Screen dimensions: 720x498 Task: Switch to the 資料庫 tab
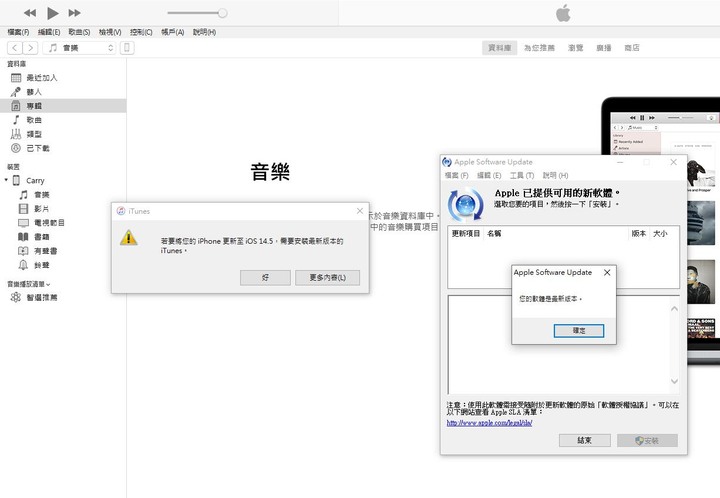(x=500, y=48)
